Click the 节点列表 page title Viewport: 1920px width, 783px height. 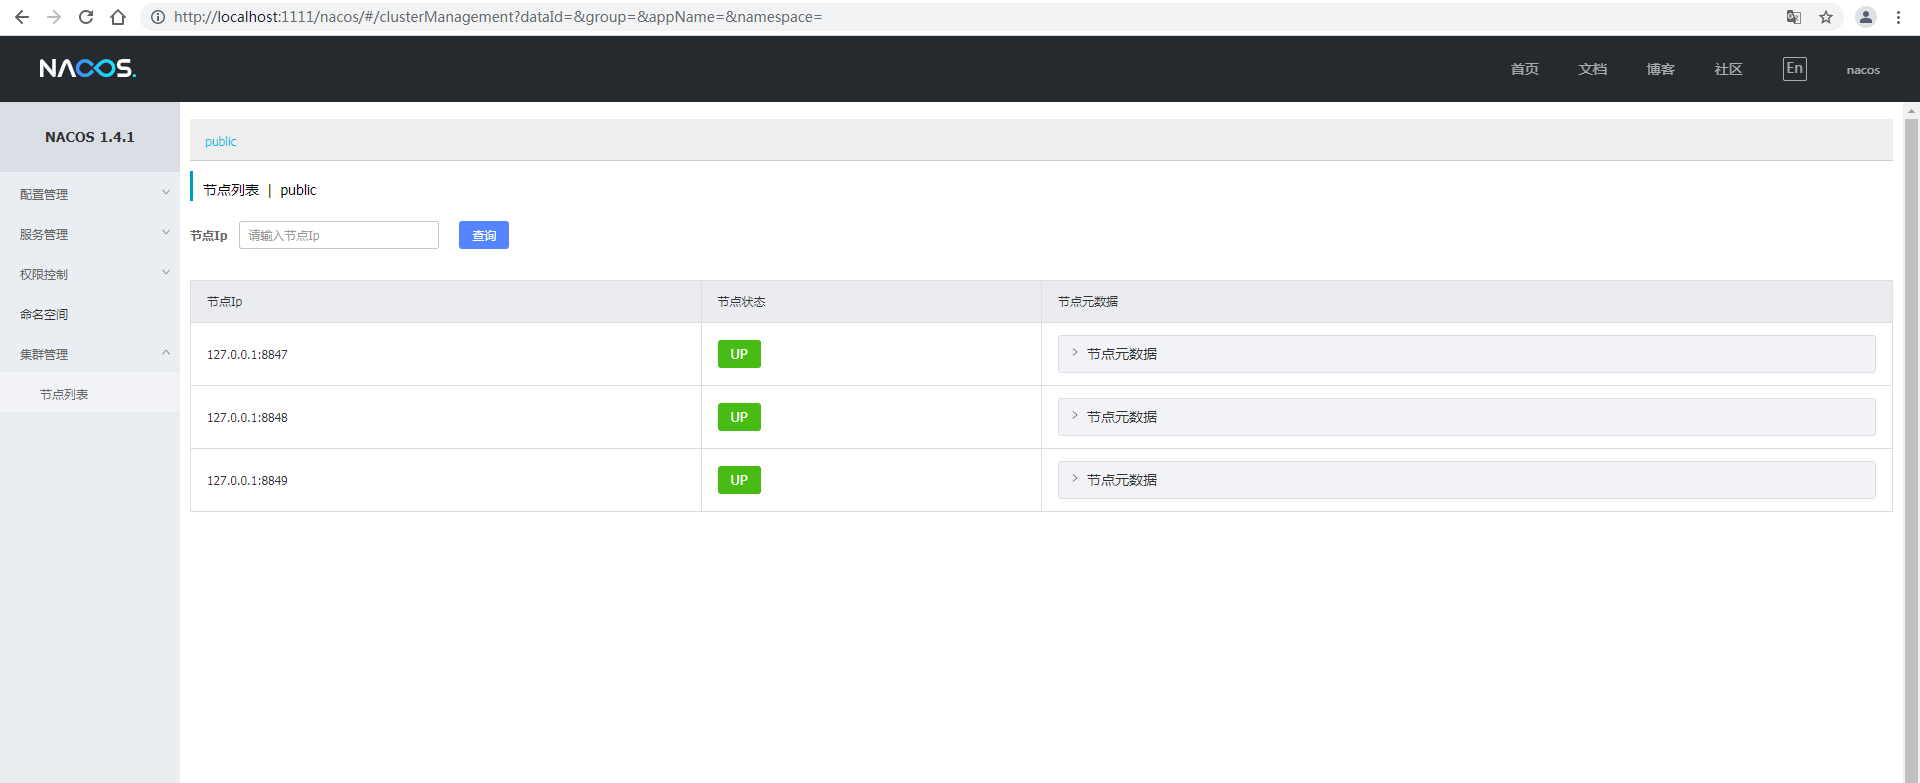point(231,190)
